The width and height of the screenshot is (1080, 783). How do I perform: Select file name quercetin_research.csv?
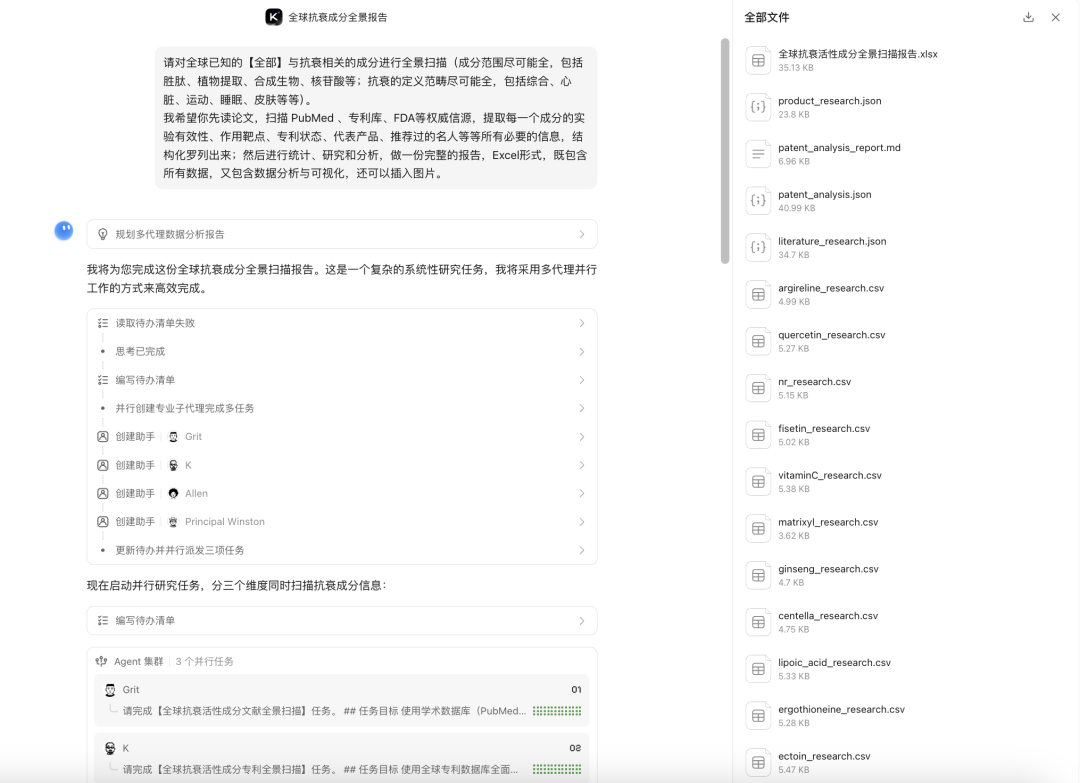tap(831, 335)
